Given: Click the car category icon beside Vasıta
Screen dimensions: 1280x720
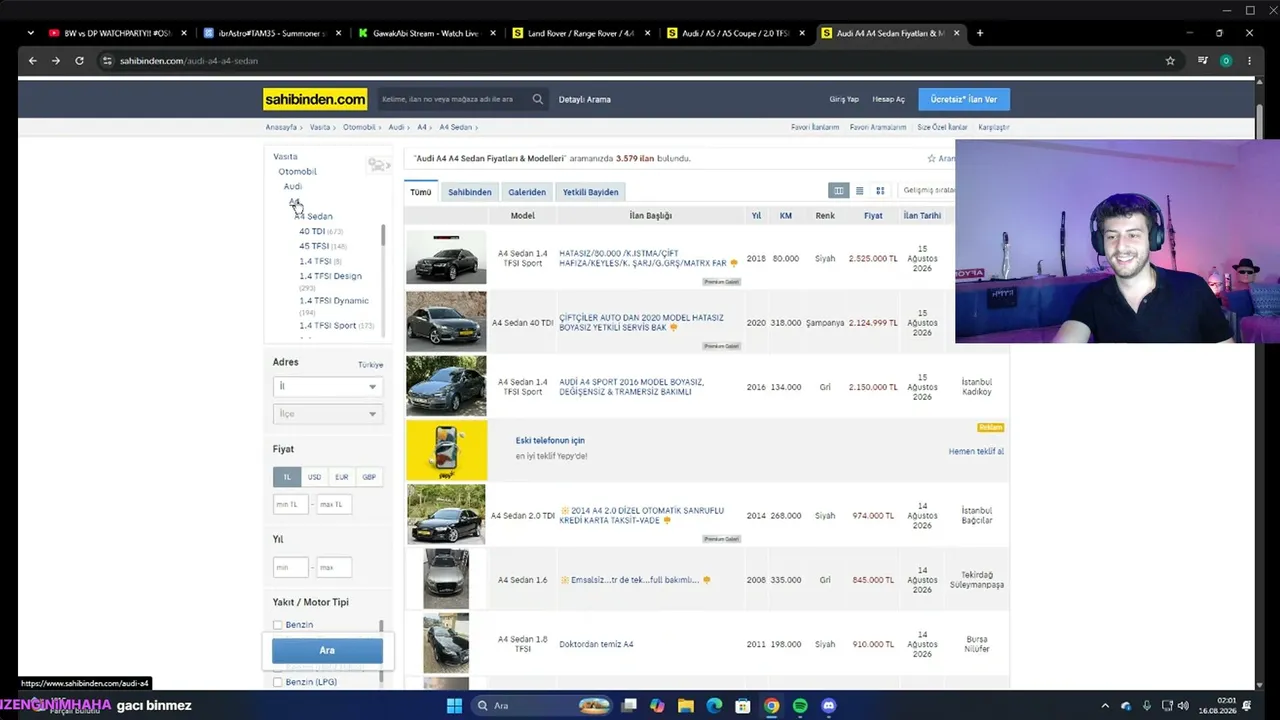Looking at the screenshot, I should (378, 164).
